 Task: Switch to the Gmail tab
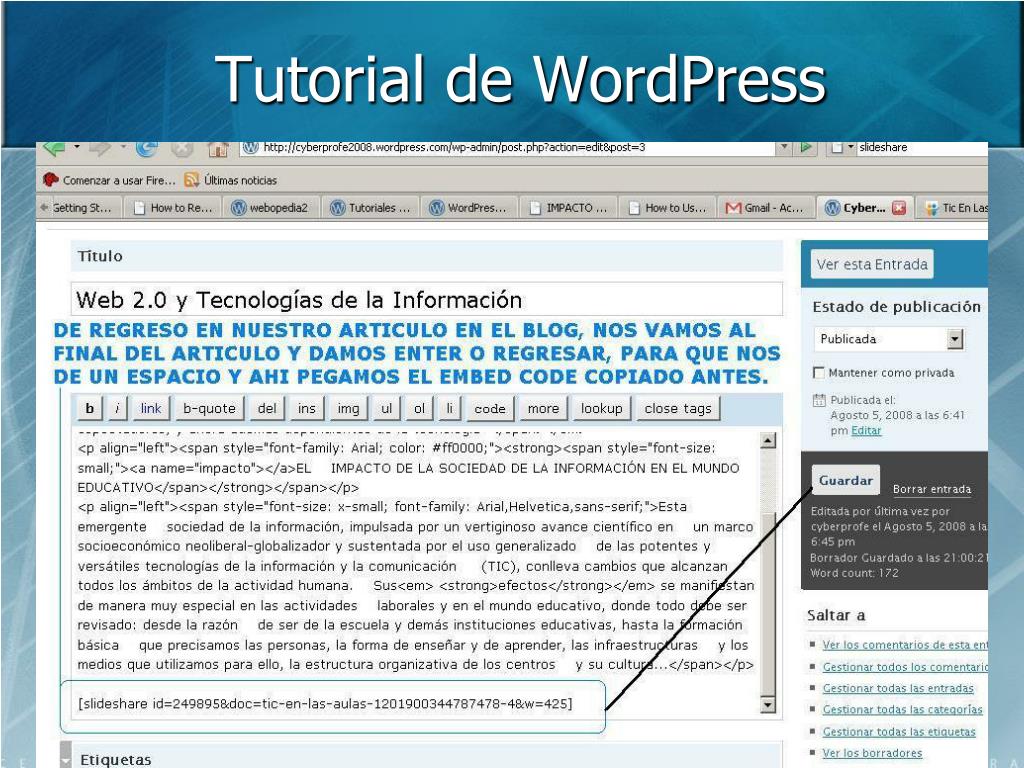coord(765,208)
